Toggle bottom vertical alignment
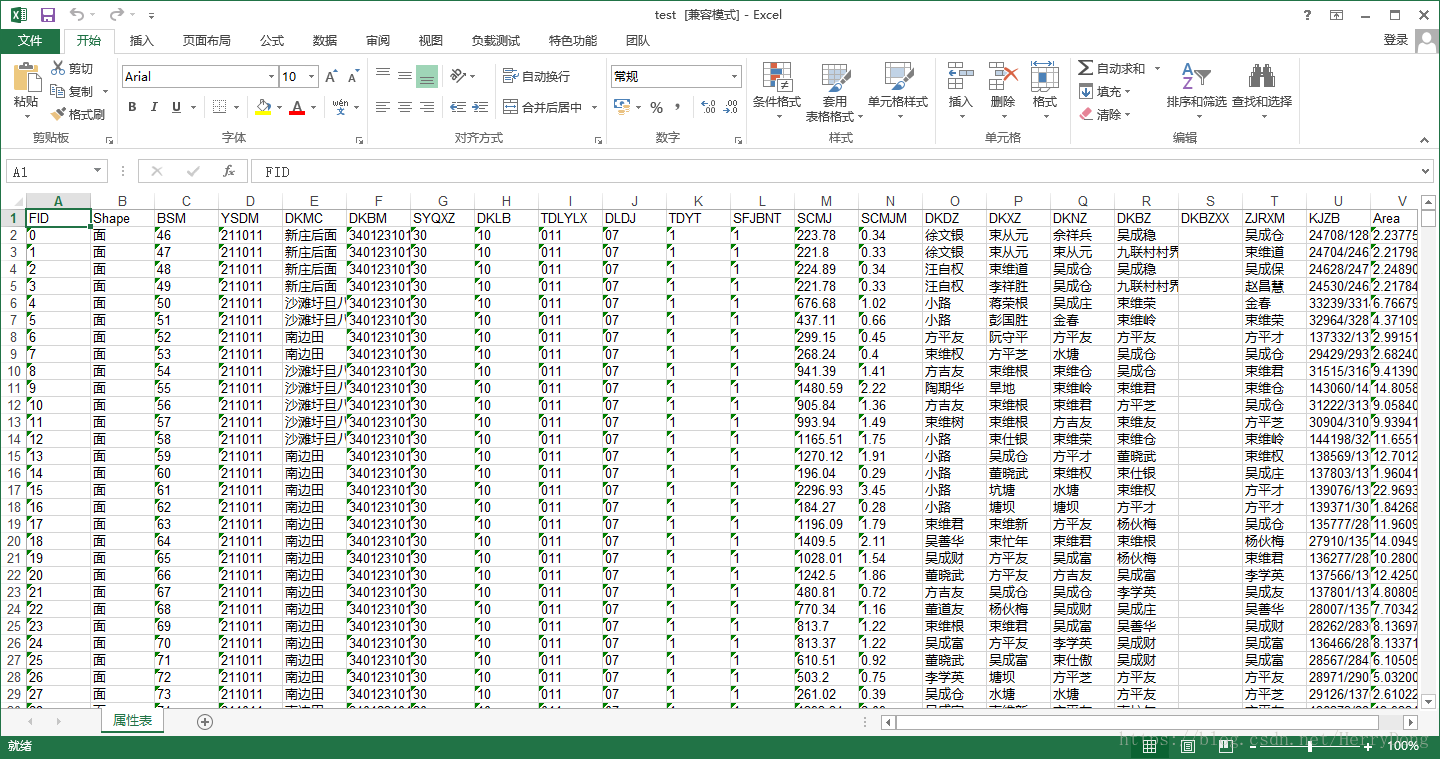The image size is (1440, 759). [x=427, y=76]
